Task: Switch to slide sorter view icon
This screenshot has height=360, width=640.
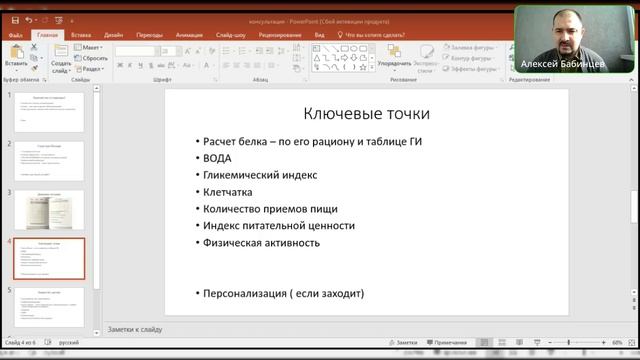Action: click(x=502, y=342)
